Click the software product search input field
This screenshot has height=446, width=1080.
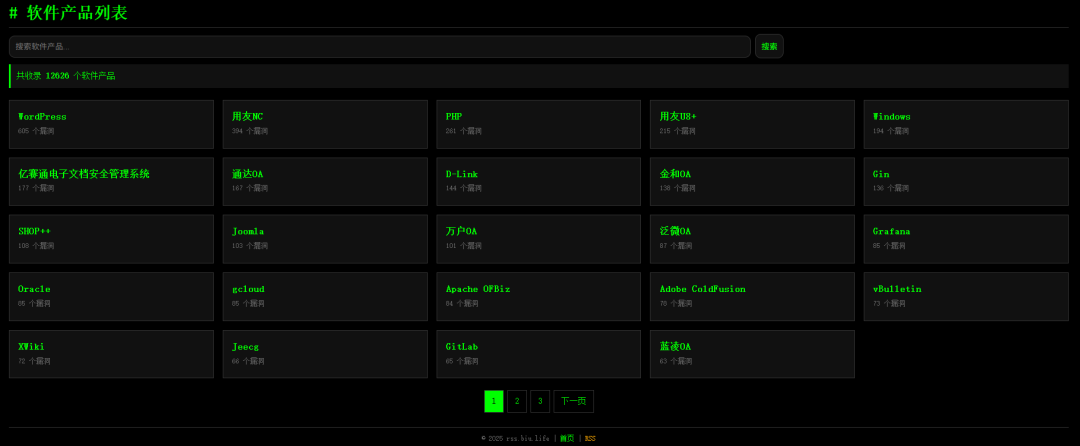click(380, 46)
